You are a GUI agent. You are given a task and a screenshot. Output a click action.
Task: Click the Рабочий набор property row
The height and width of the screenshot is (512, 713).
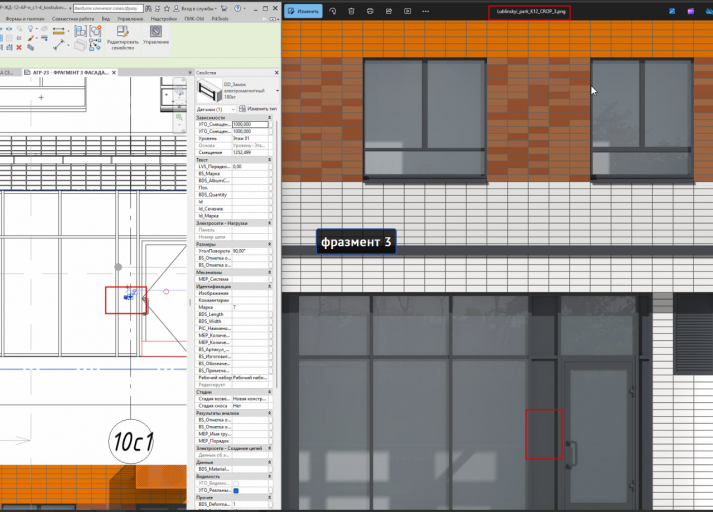[x=232, y=377]
